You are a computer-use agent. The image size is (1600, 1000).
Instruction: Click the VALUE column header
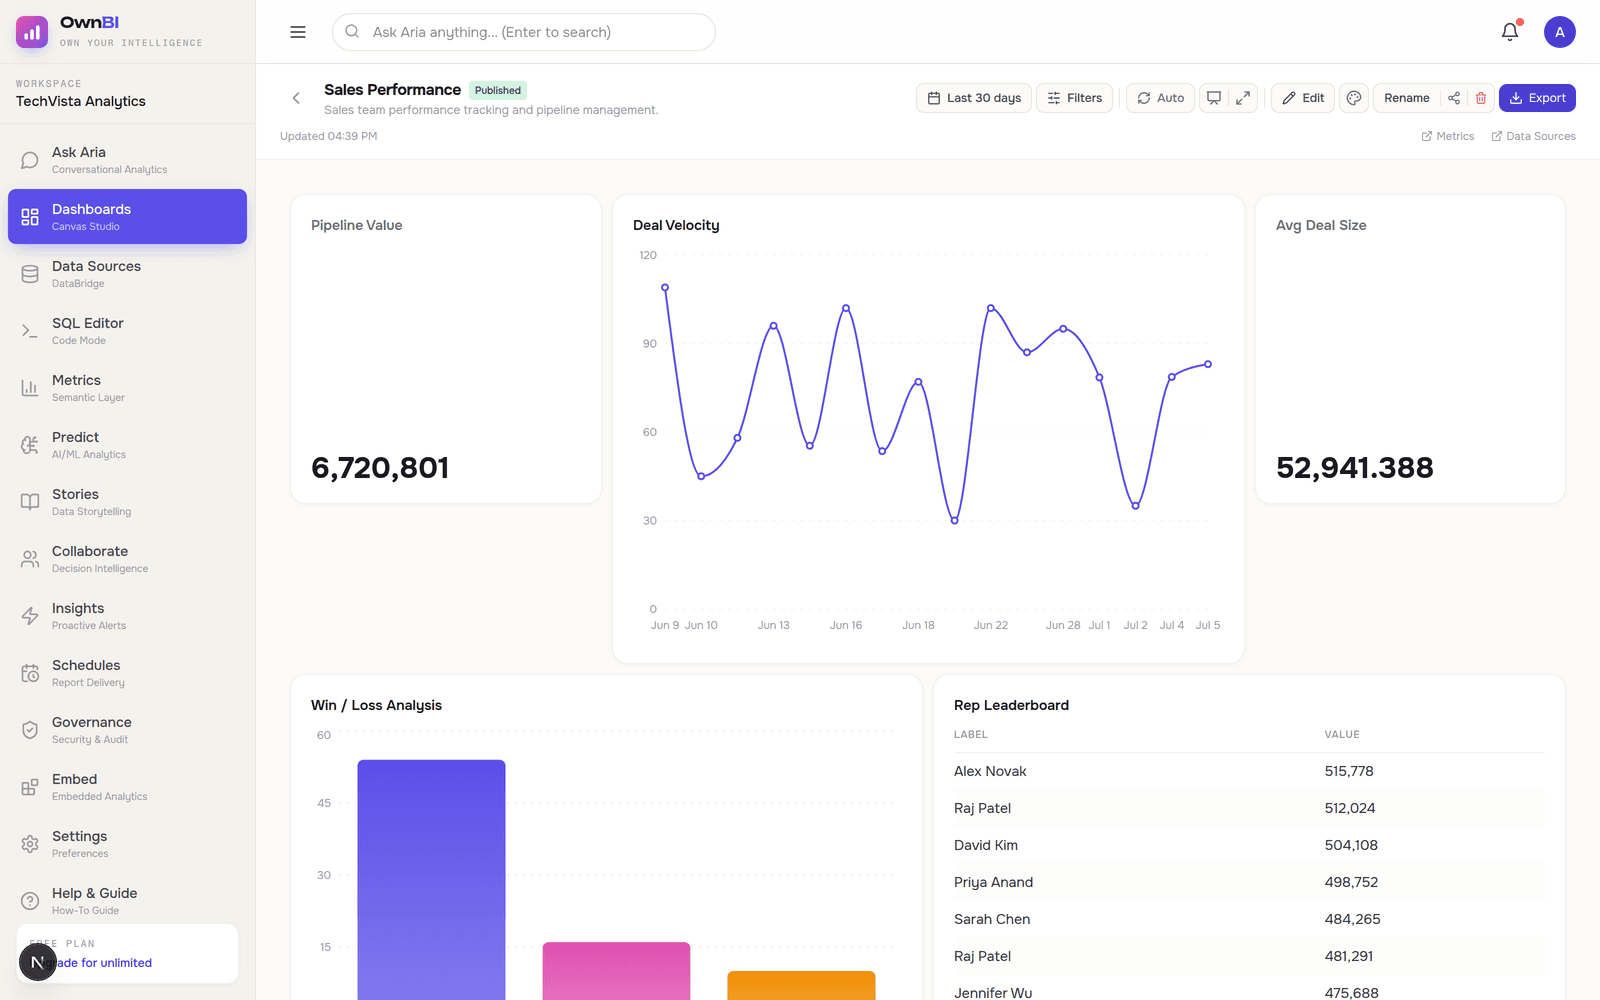1342,734
